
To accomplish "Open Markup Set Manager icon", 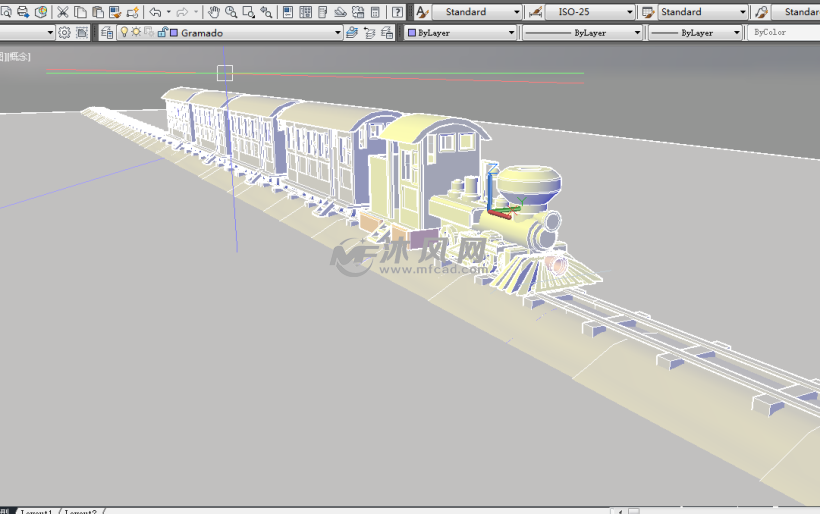I will (x=358, y=12).
